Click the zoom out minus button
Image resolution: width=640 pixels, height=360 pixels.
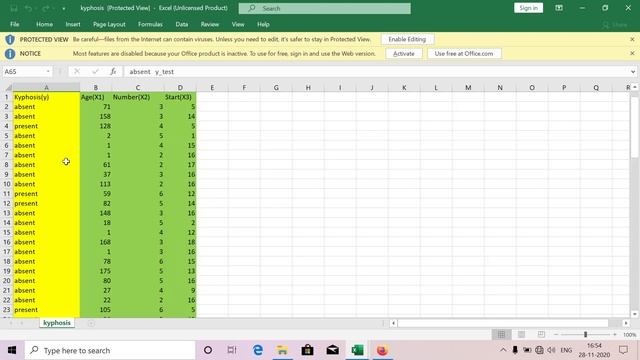556,334
